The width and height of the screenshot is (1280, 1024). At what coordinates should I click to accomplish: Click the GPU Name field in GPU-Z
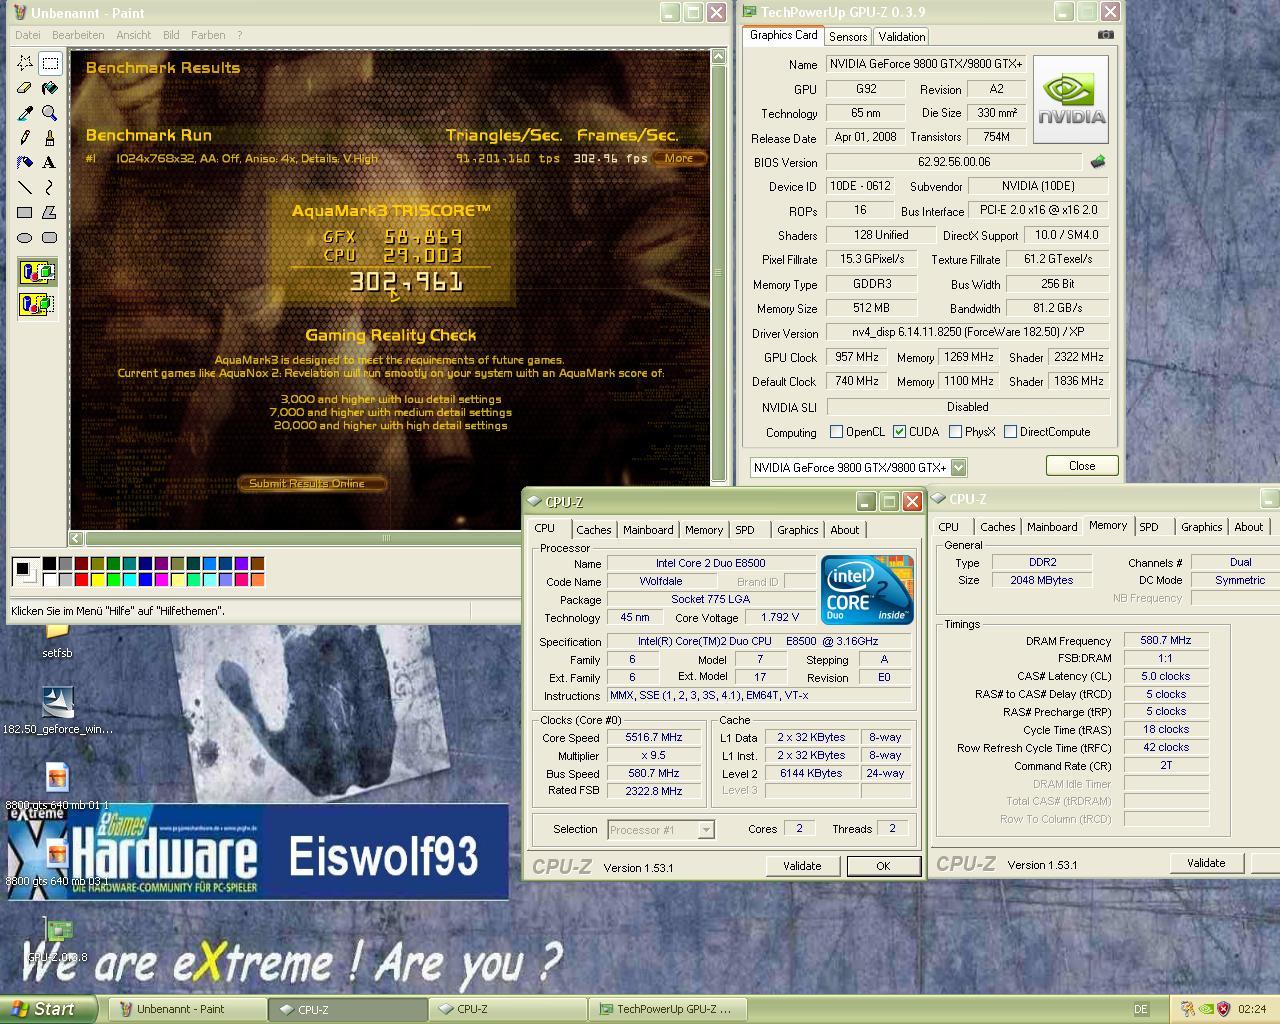click(926, 64)
